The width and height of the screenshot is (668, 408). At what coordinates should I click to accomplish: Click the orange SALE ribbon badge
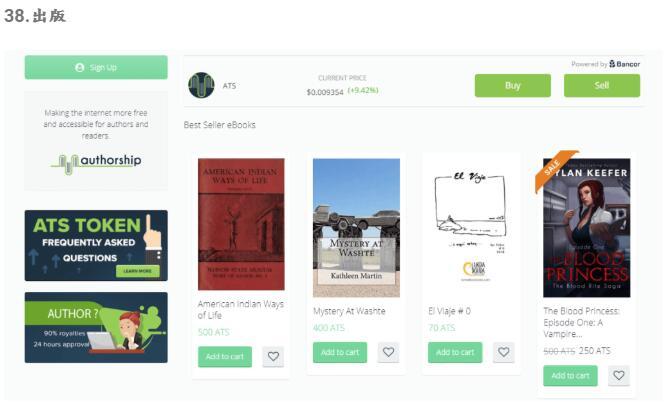coord(554,168)
